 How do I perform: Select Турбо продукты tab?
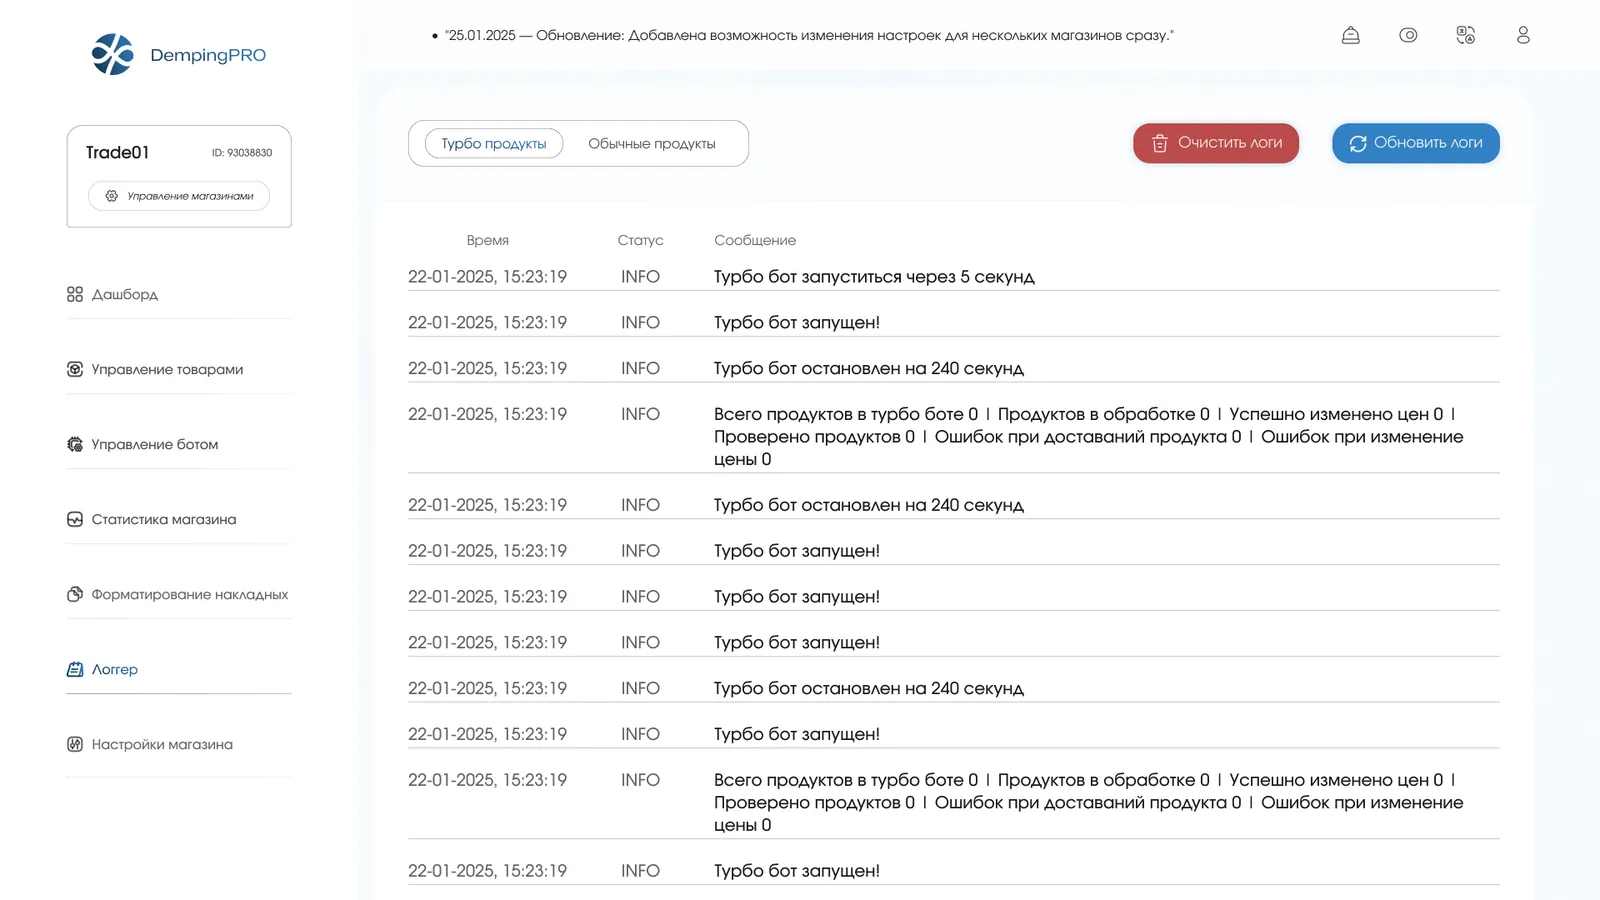click(x=494, y=143)
